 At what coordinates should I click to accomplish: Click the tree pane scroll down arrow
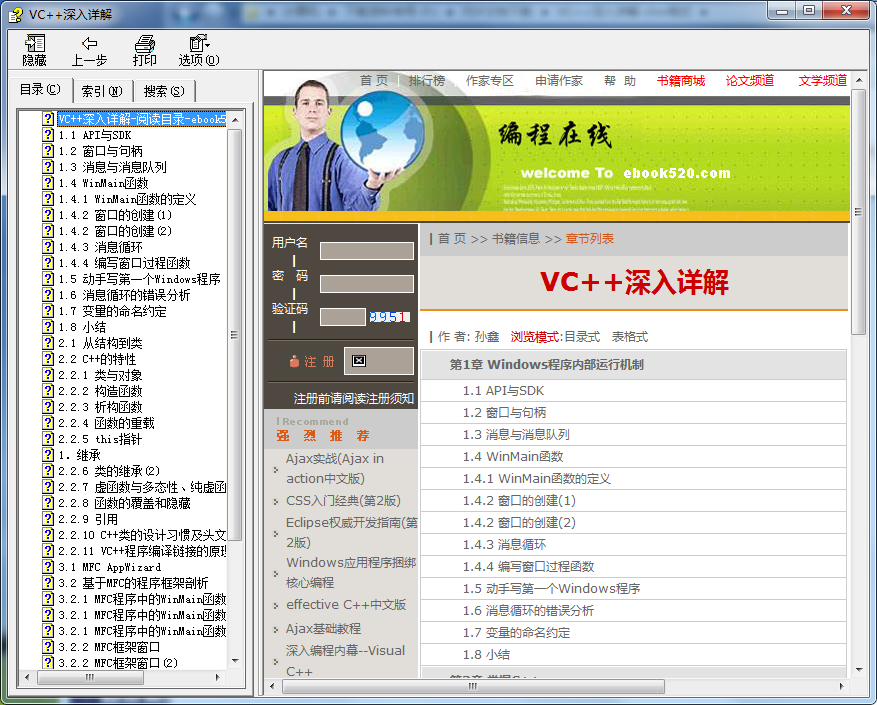(x=236, y=661)
